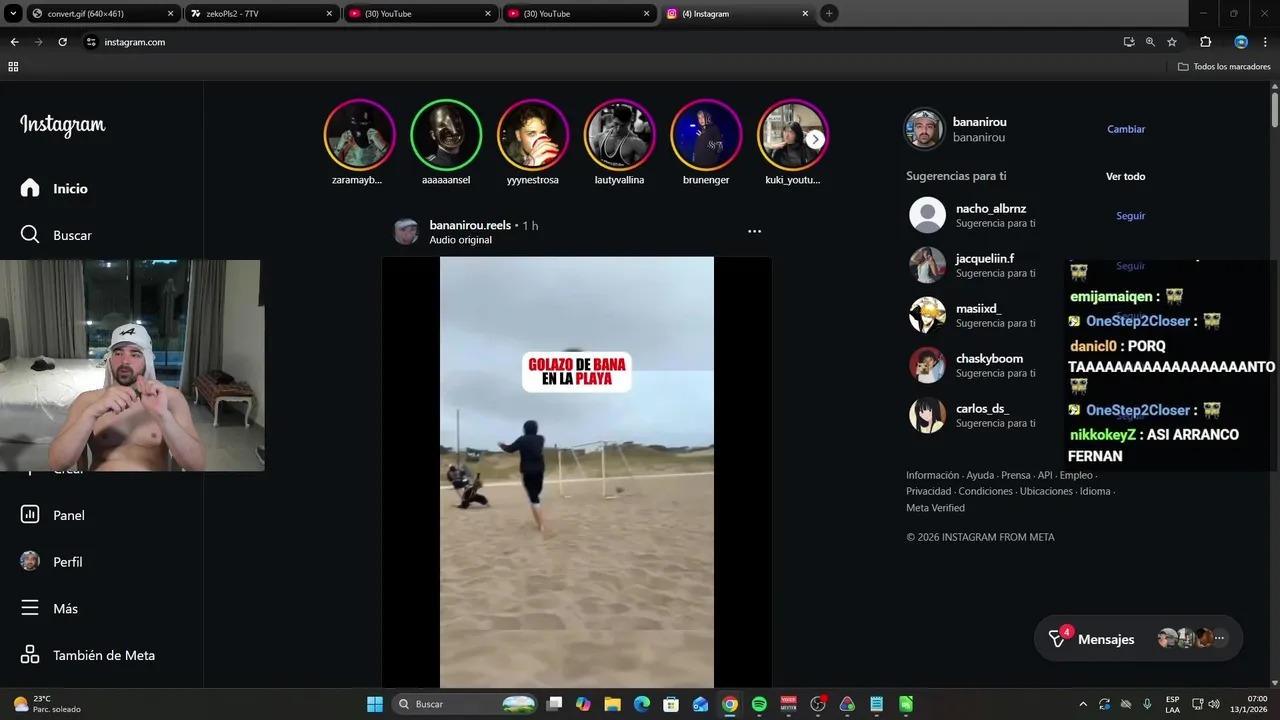
Task: Switch to first (30) YouTube tab
Action: pyautogui.click(x=420, y=14)
